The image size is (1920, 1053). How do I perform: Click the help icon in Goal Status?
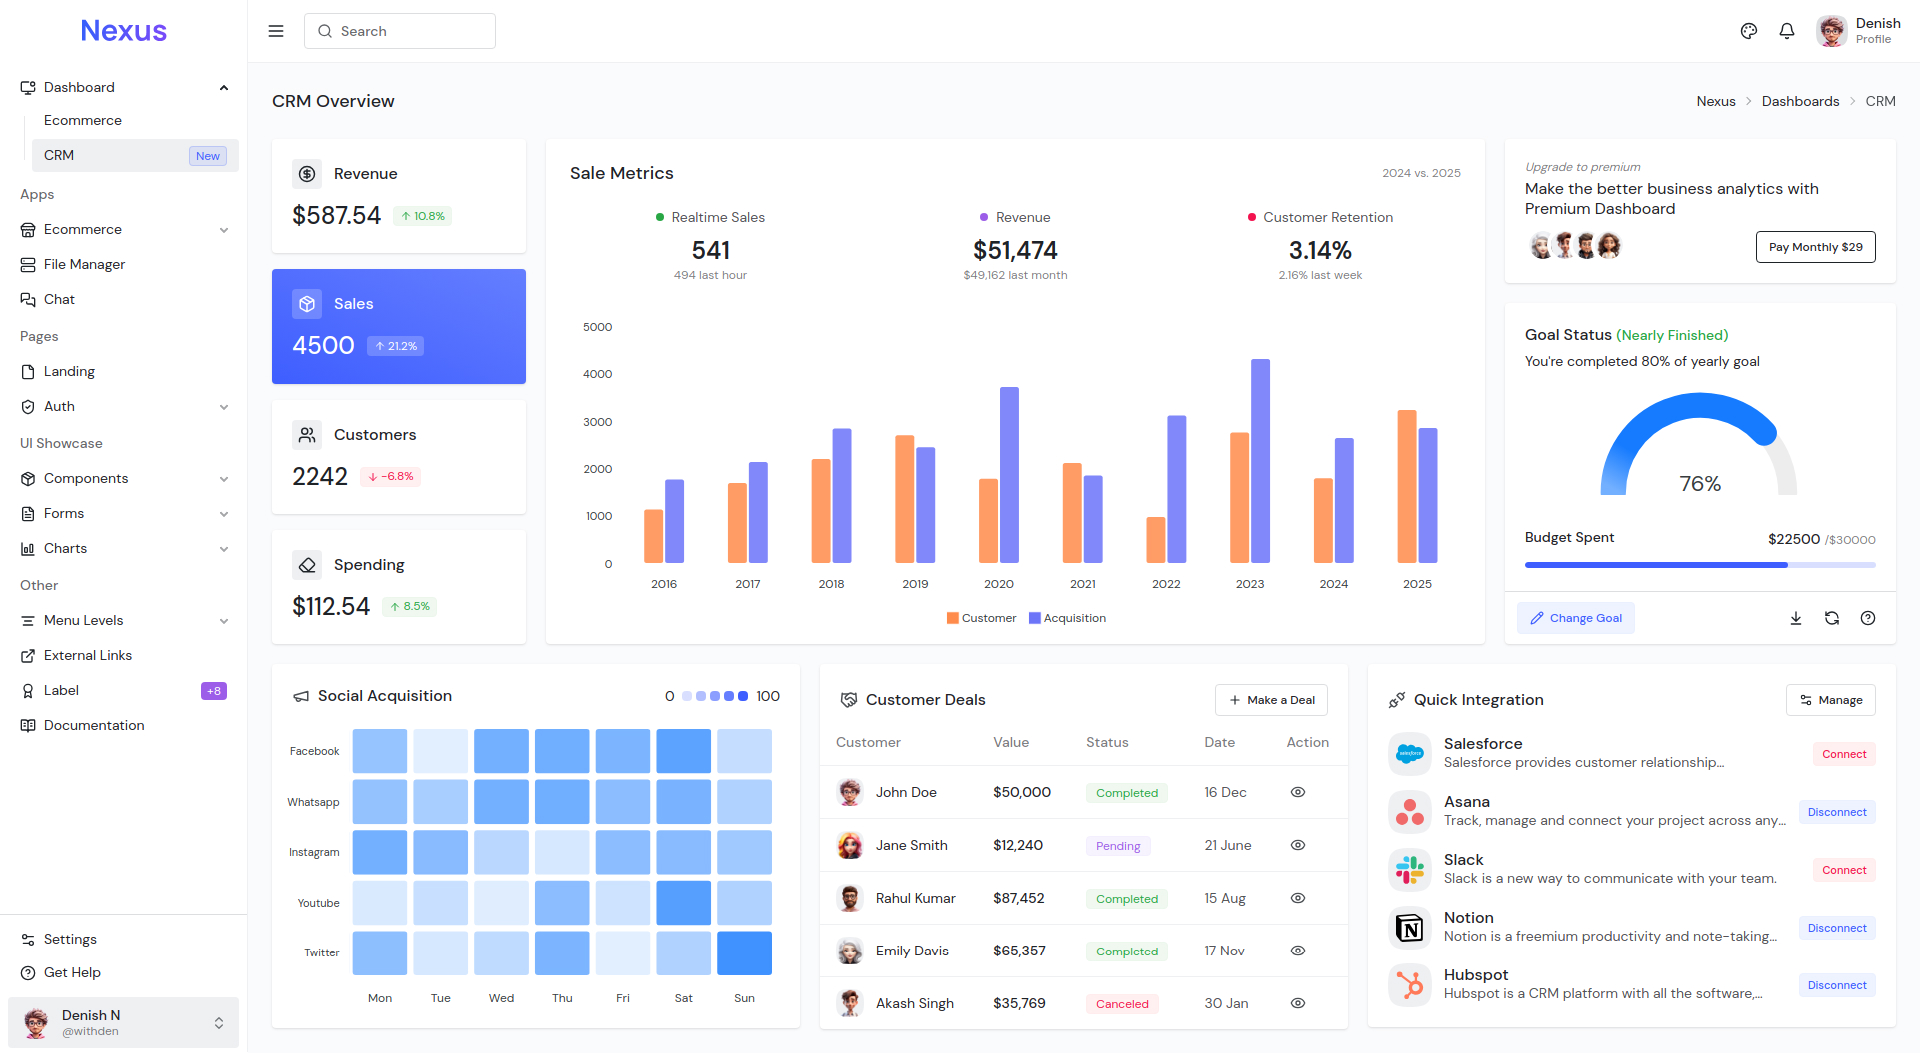[1868, 618]
